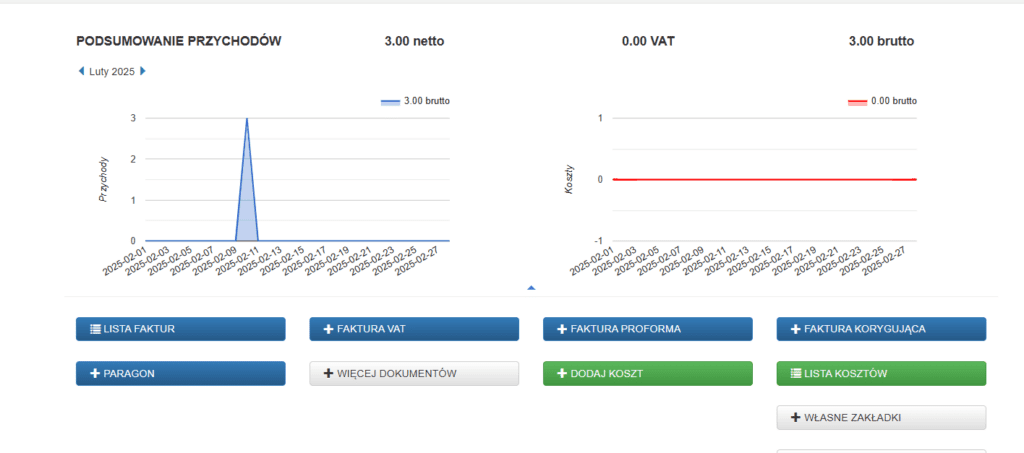Click the list icon on Lista Faktur
The height and width of the screenshot is (453, 1024).
point(95,329)
